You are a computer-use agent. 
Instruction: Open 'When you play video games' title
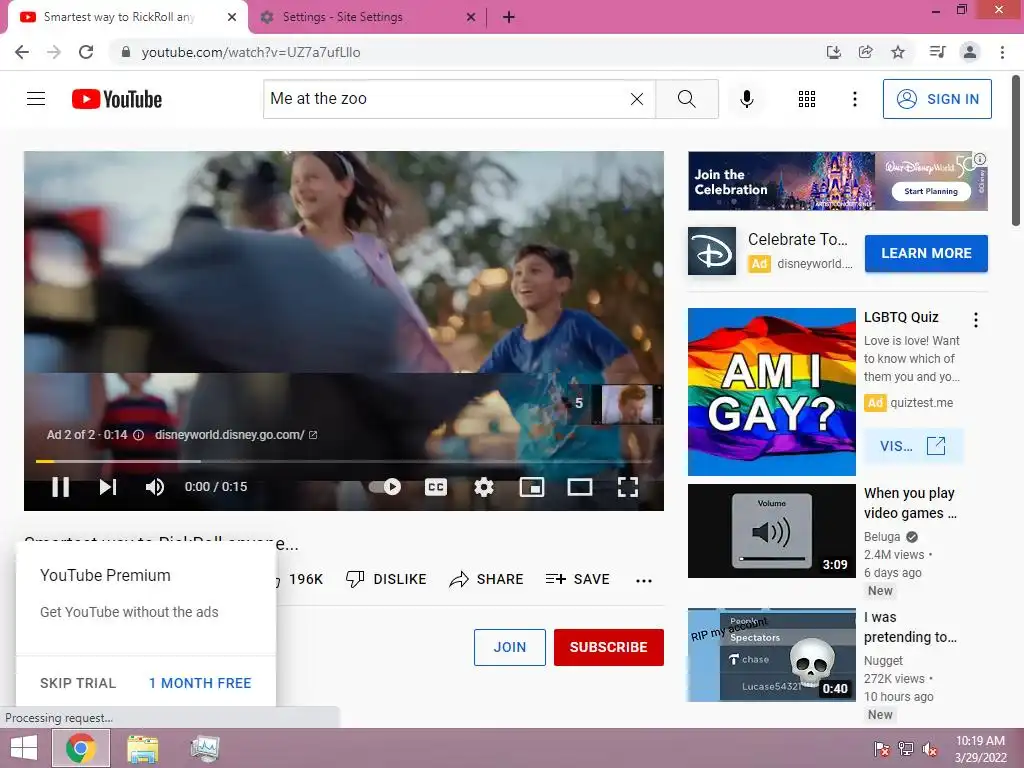coord(910,503)
